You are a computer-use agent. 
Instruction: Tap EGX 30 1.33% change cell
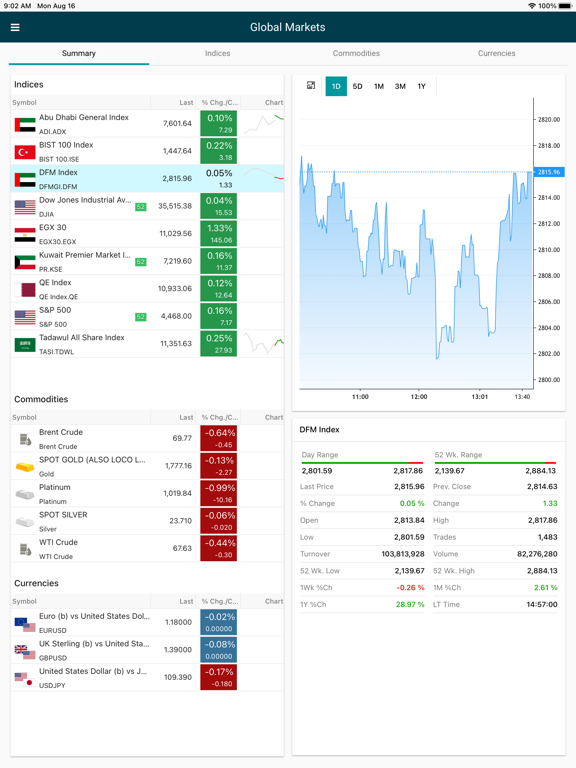[218, 234]
